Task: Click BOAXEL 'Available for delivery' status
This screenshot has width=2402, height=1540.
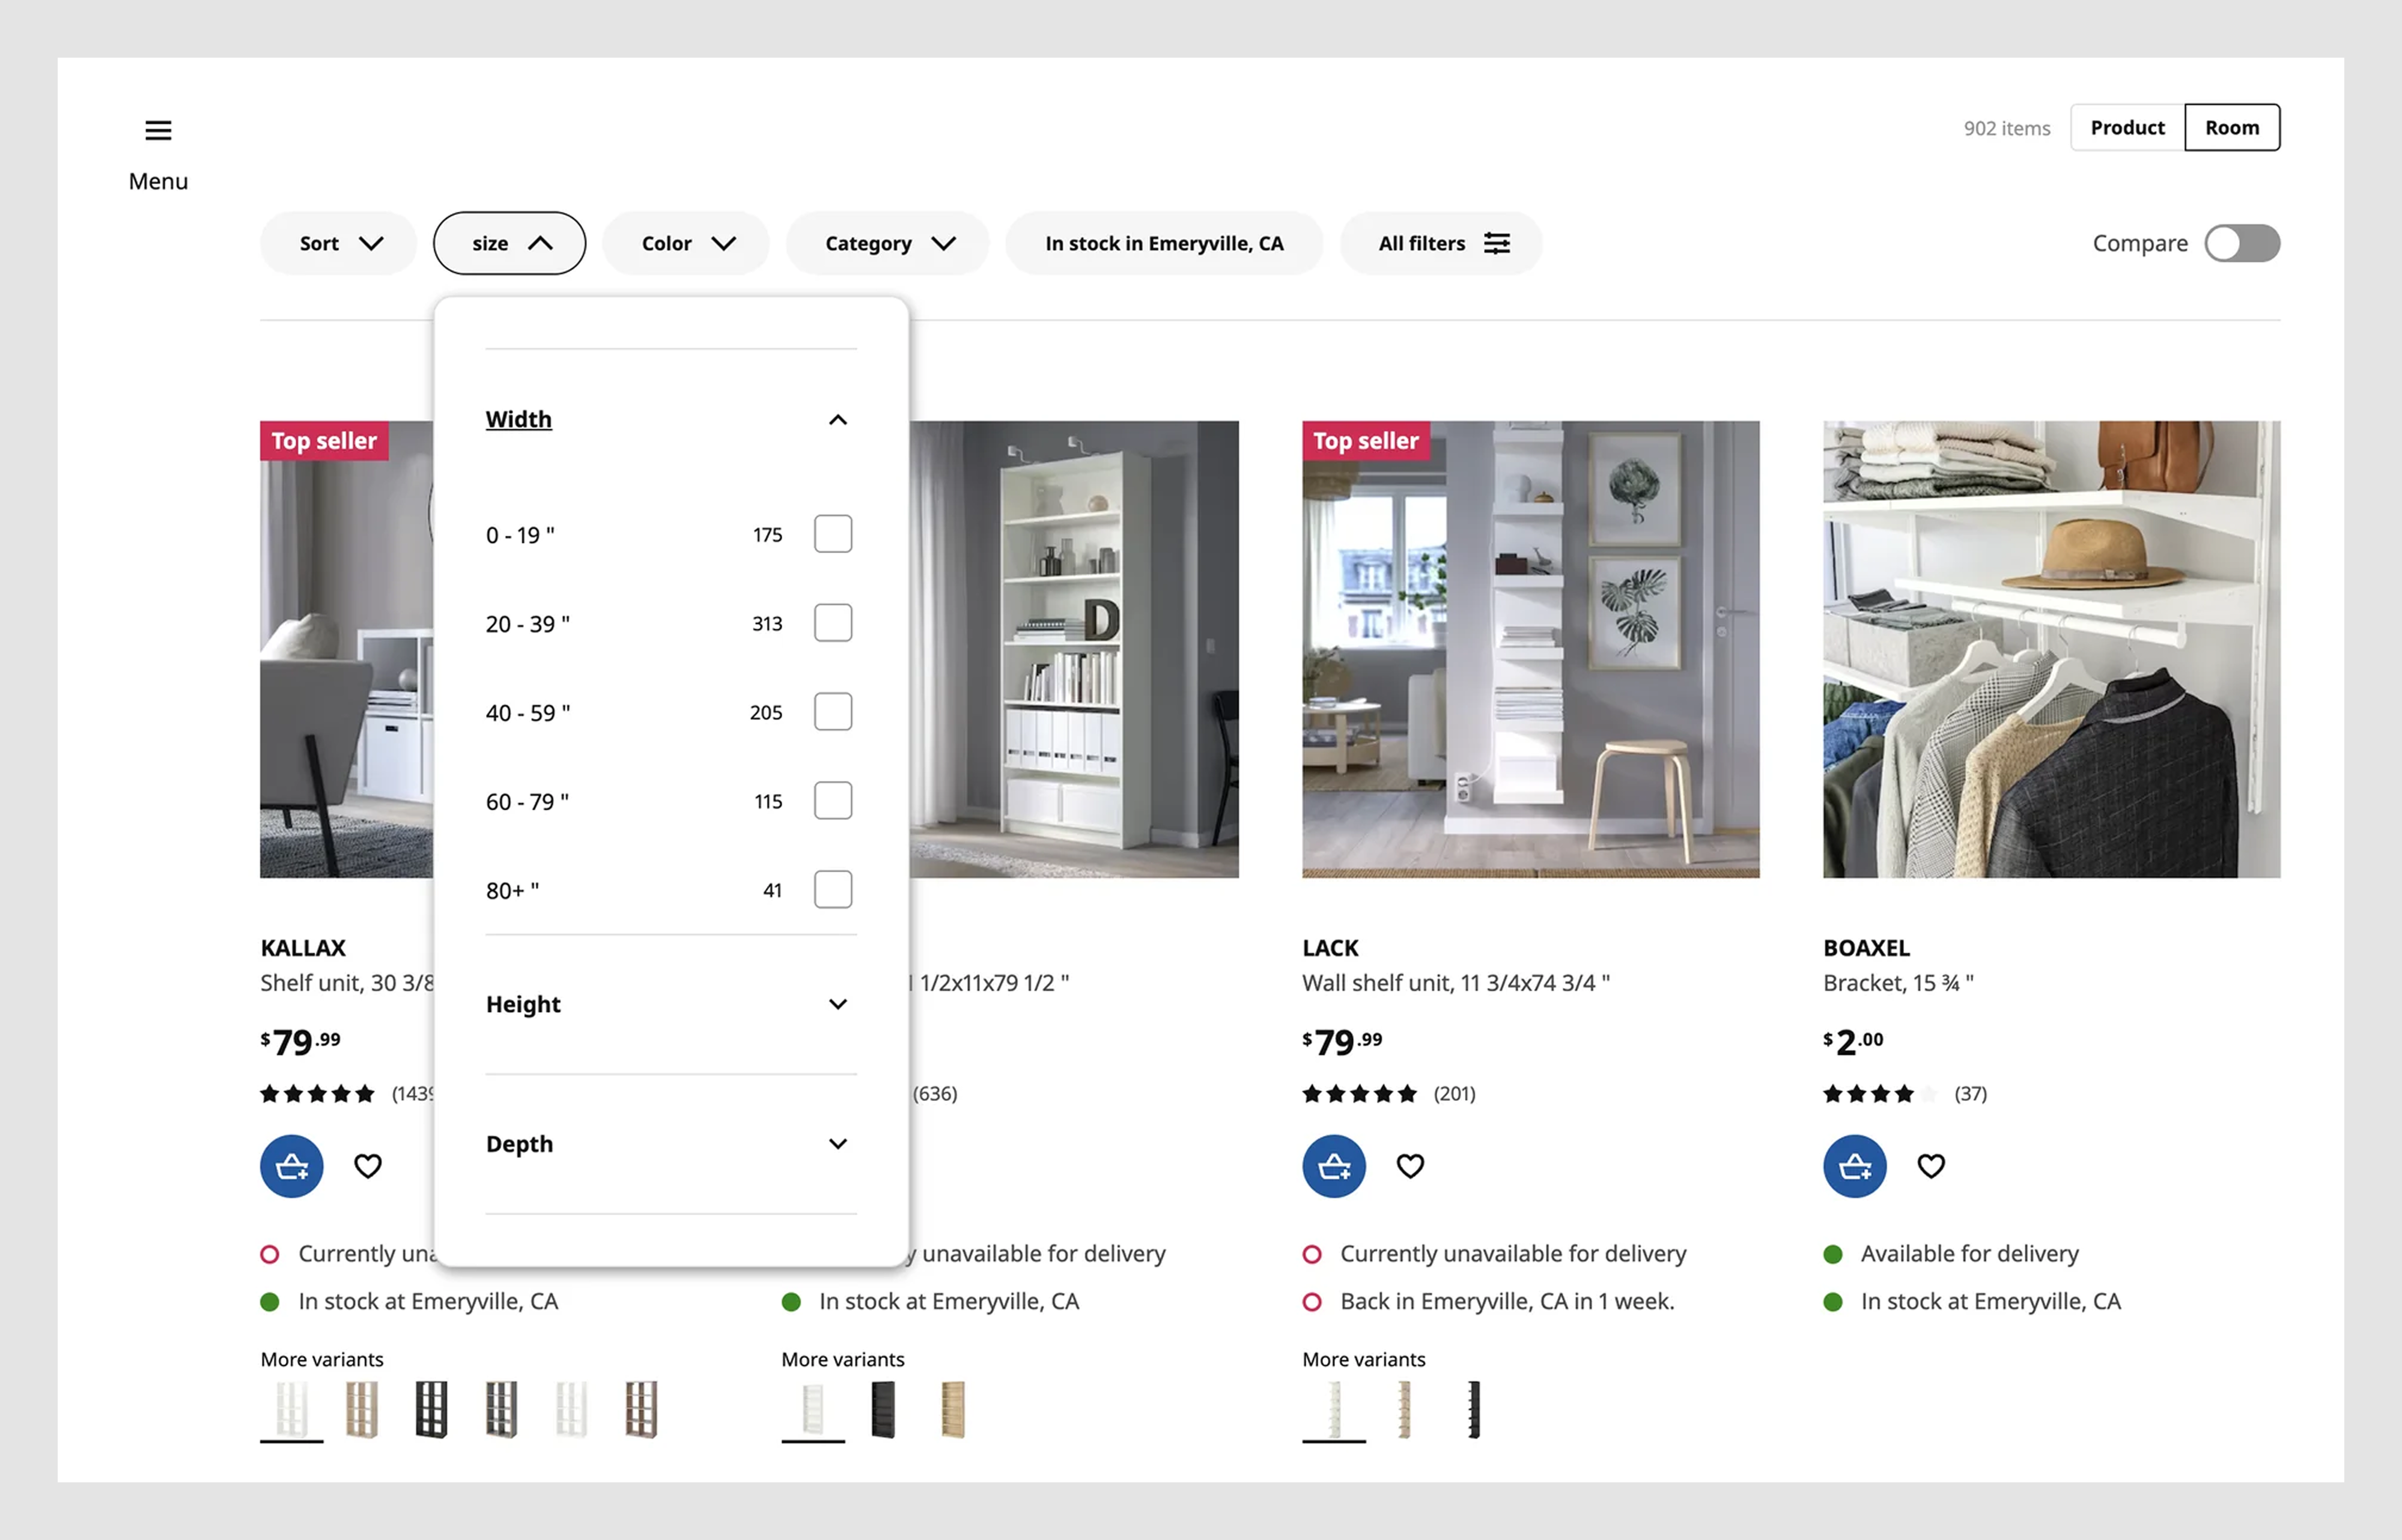Action: pyautogui.click(x=1969, y=1253)
